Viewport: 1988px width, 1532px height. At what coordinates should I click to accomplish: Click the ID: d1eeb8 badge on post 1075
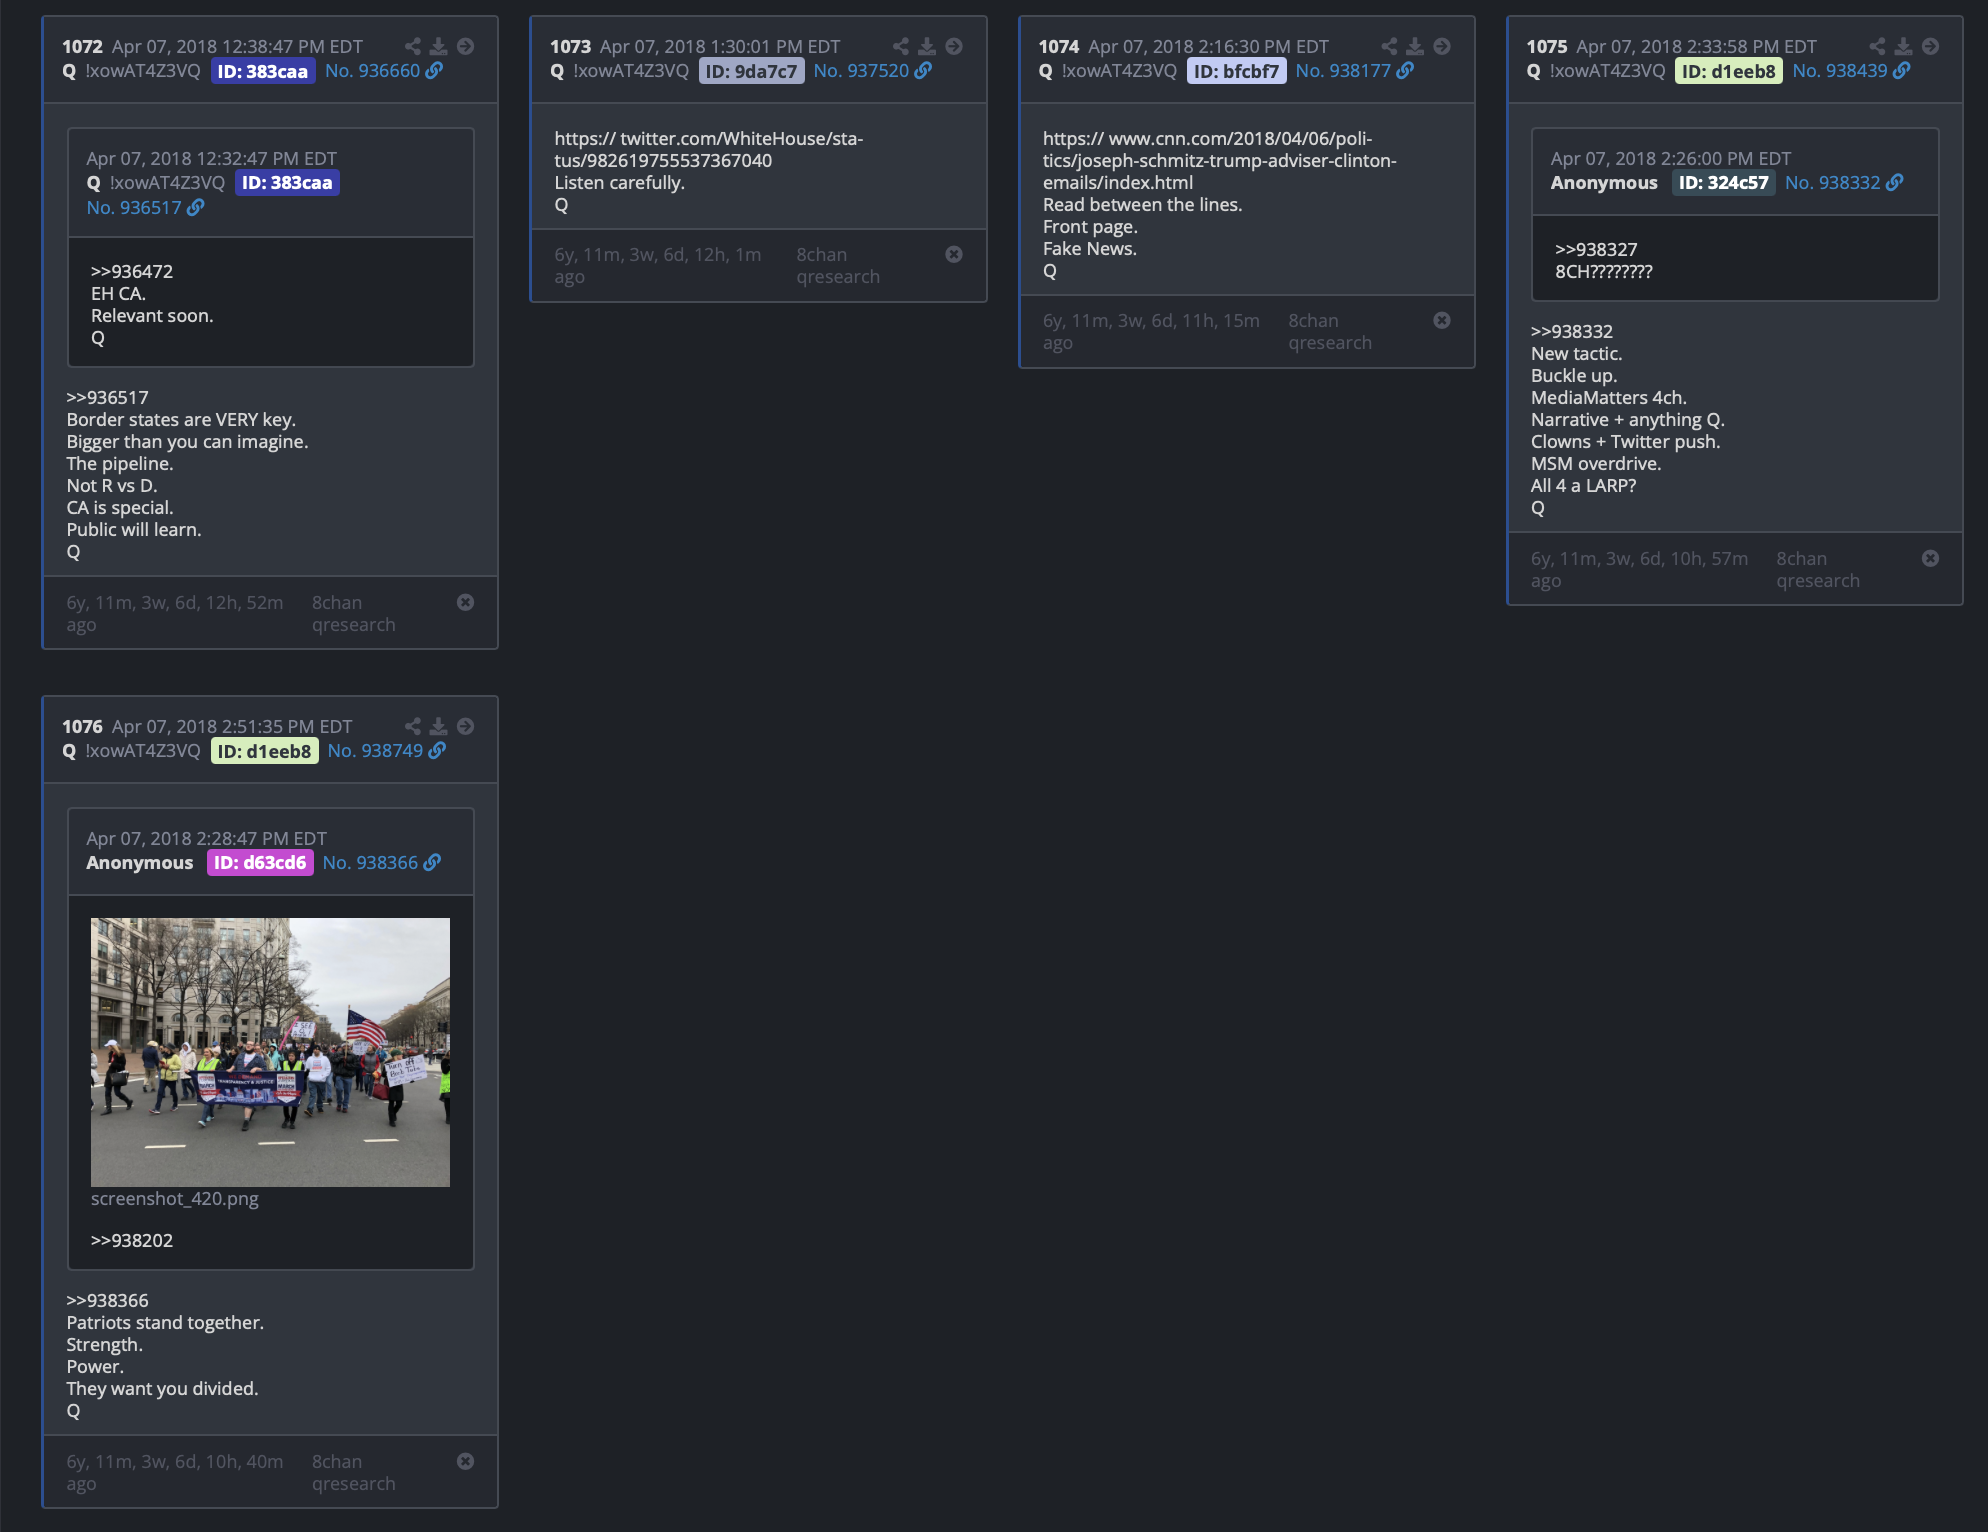(1728, 71)
